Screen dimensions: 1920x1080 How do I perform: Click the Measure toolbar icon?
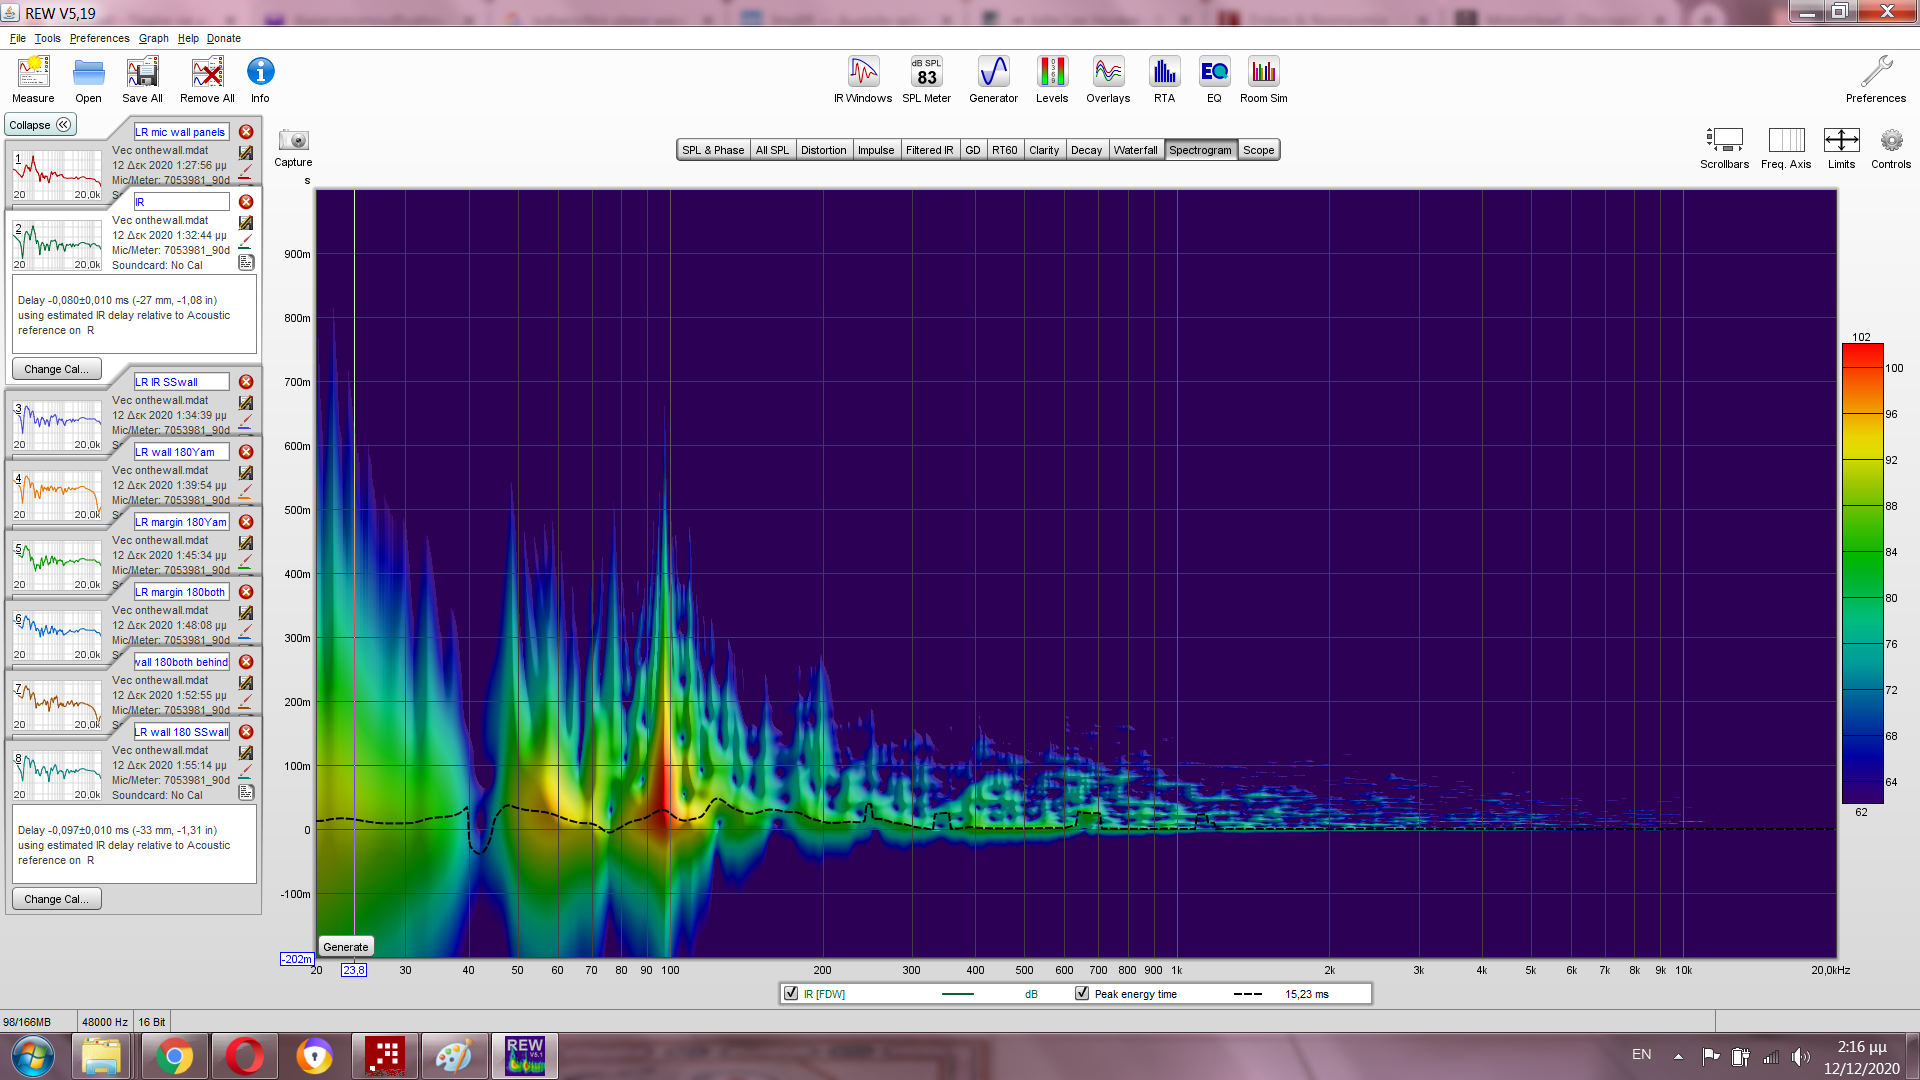(33, 79)
